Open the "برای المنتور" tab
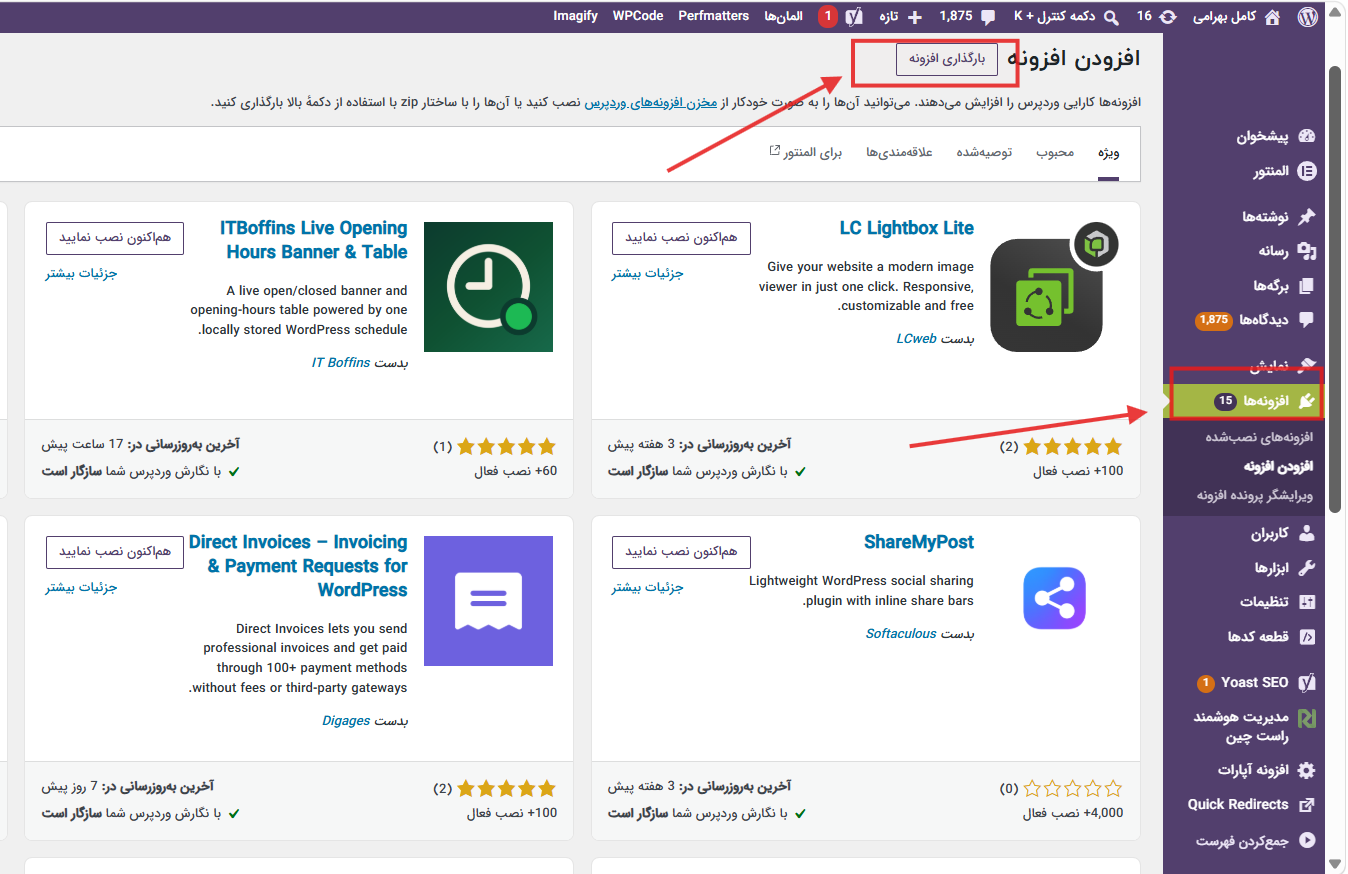The image size is (1348, 874). tap(806, 152)
